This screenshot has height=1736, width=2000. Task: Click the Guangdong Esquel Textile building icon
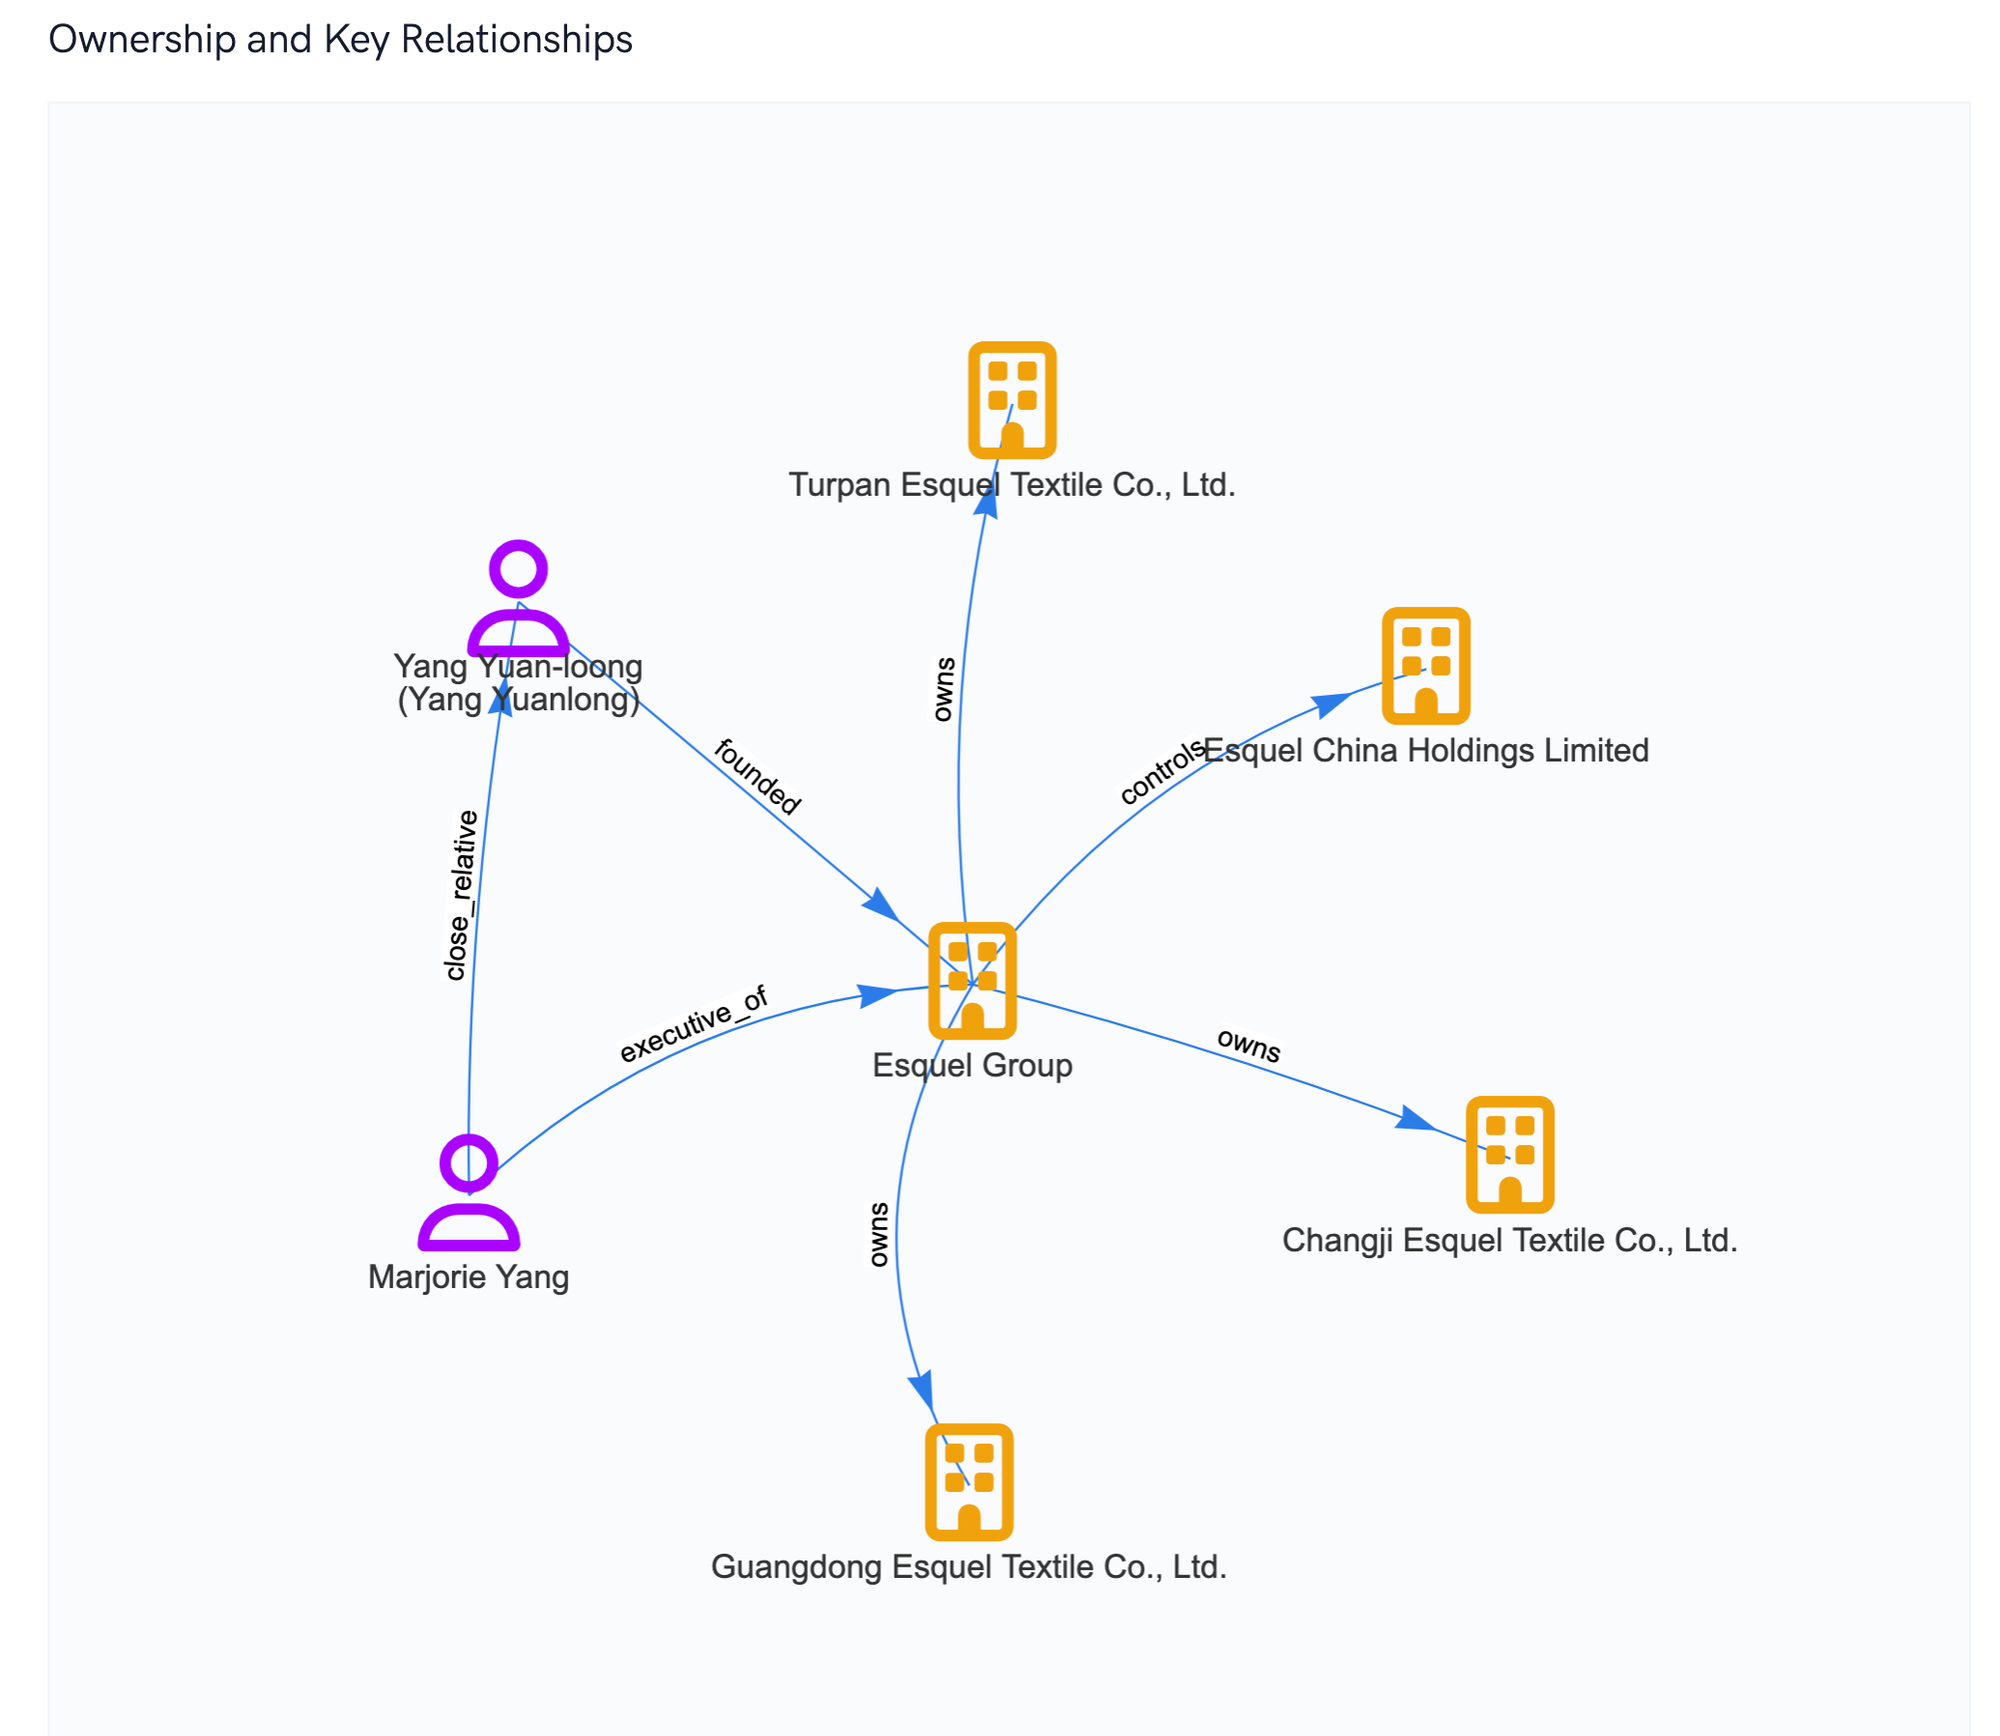pos(968,1482)
